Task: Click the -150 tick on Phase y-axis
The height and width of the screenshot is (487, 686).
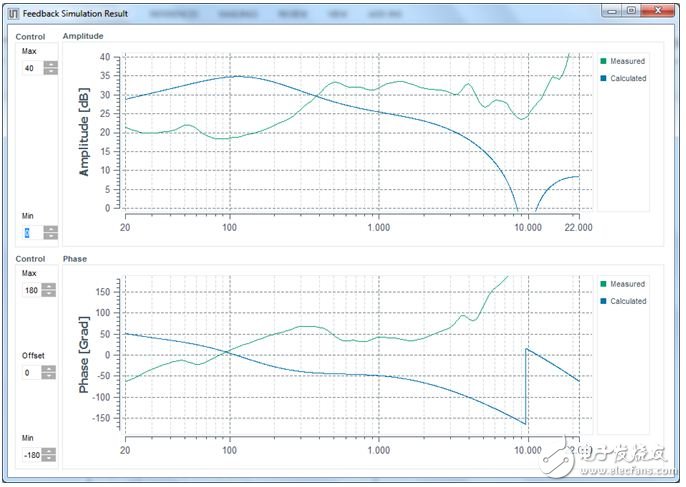Action: pyautogui.click(x=101, y=418)
